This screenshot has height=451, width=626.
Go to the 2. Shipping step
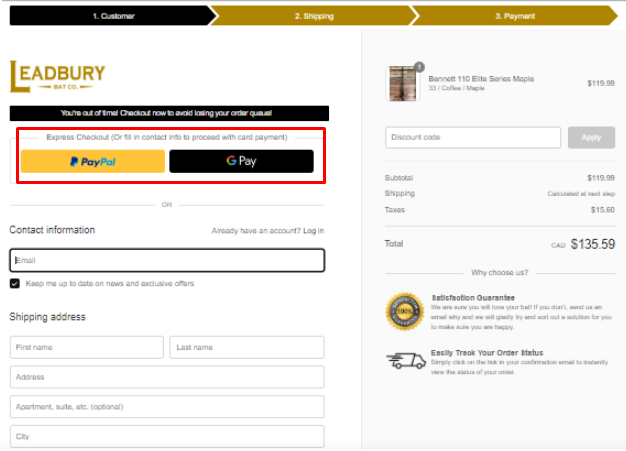[x=314, y=16]
